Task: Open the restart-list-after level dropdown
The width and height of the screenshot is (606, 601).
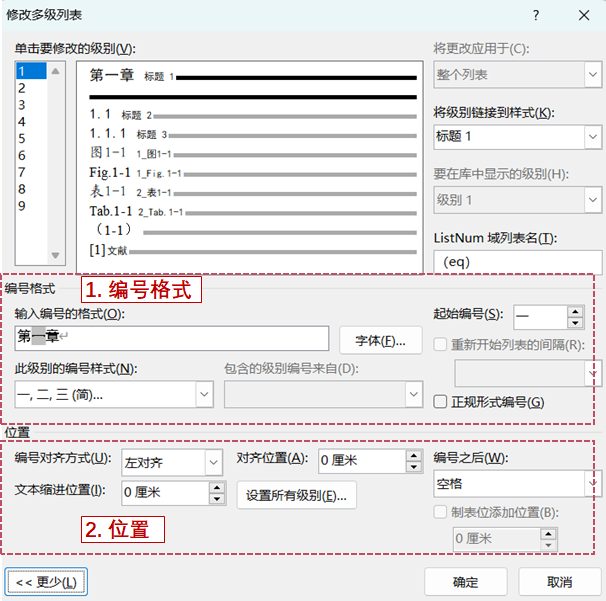Action: [x=593, y=373]
